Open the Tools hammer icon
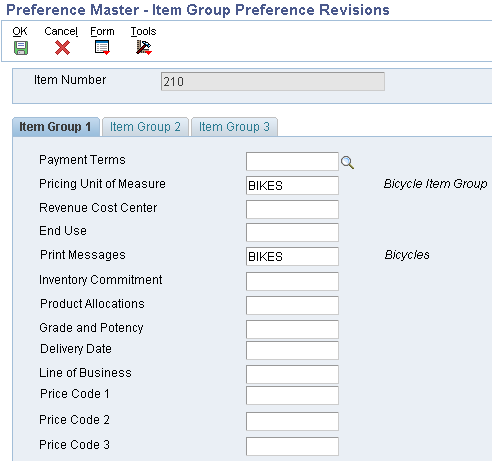 (144, 48)
